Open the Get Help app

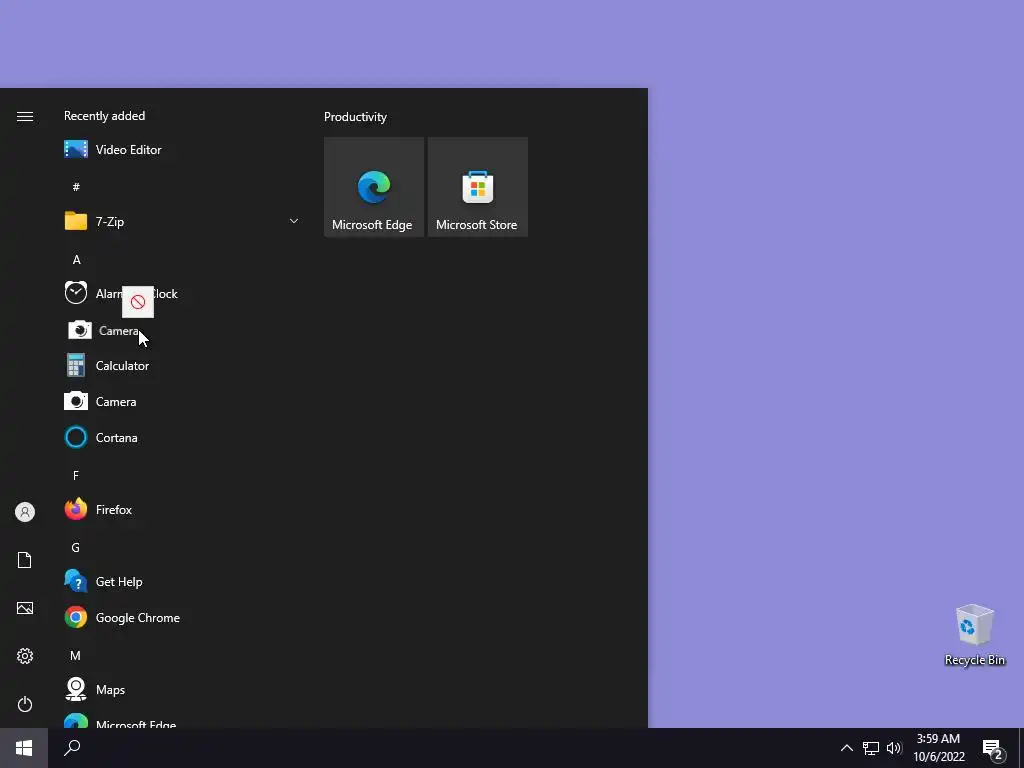(x=182, y=581)
